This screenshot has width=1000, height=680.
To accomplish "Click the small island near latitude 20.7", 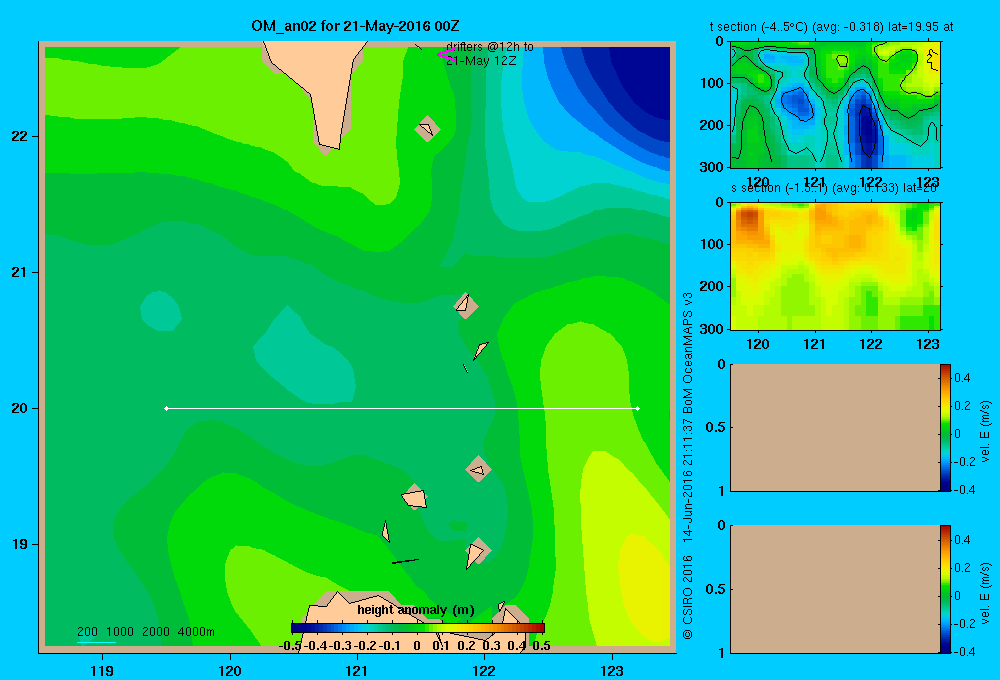I will coord(466,306).
